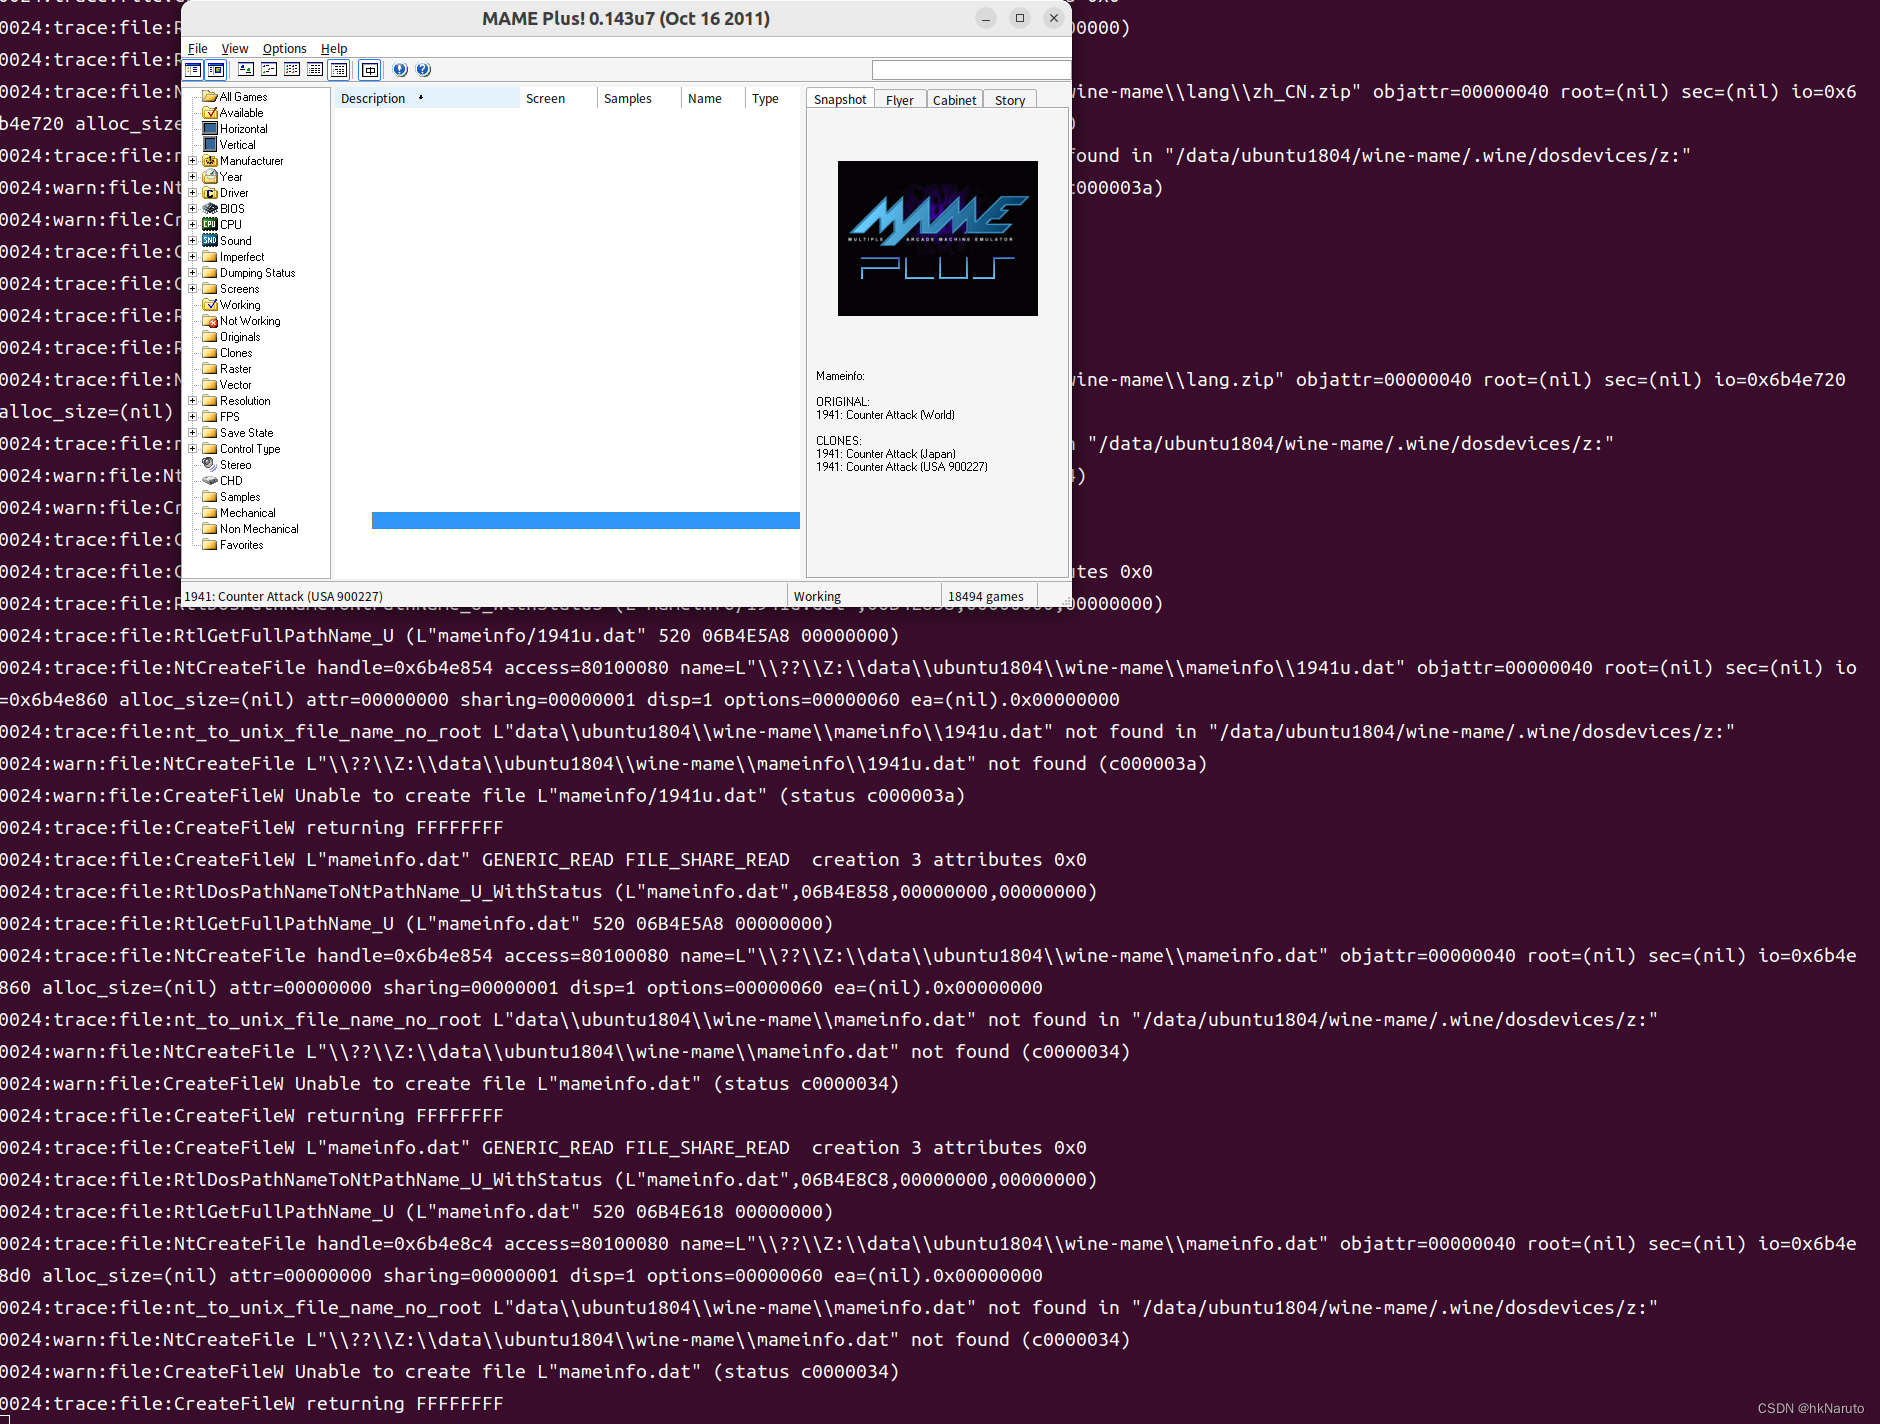Expand the Resolution tree node

[x=193, y=401]
